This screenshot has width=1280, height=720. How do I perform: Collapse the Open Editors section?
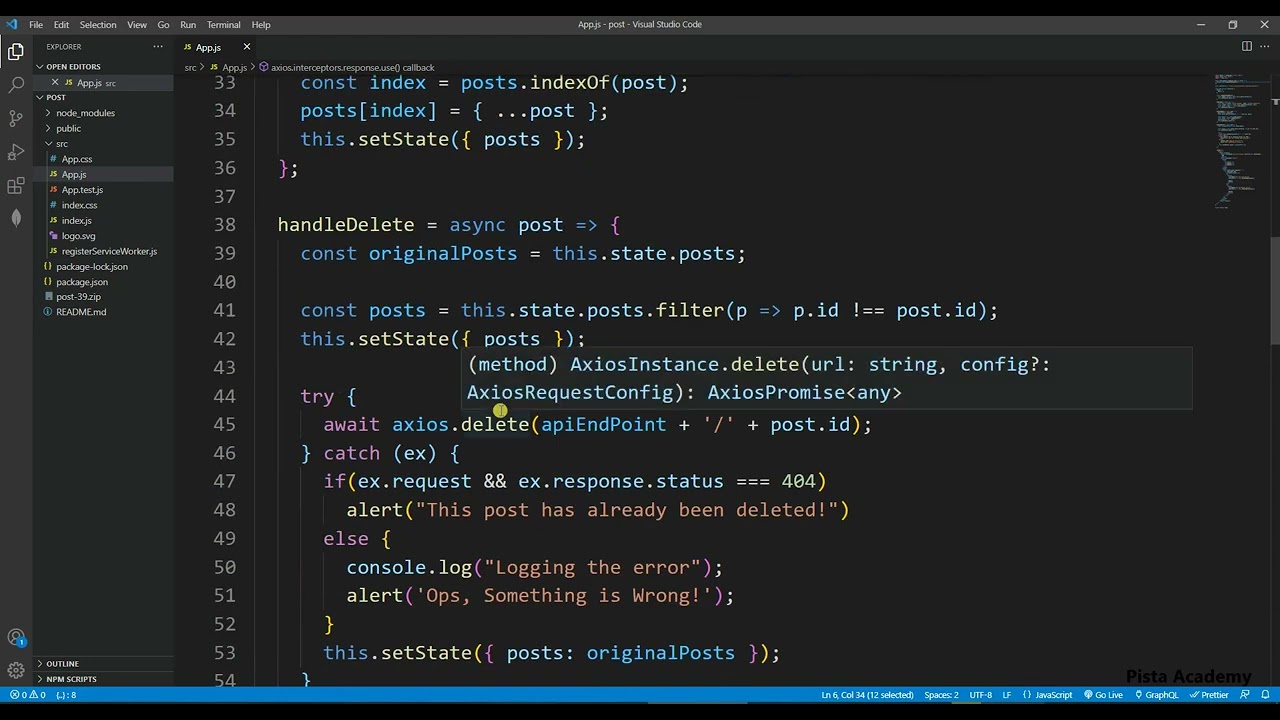(x=104, y=67)
